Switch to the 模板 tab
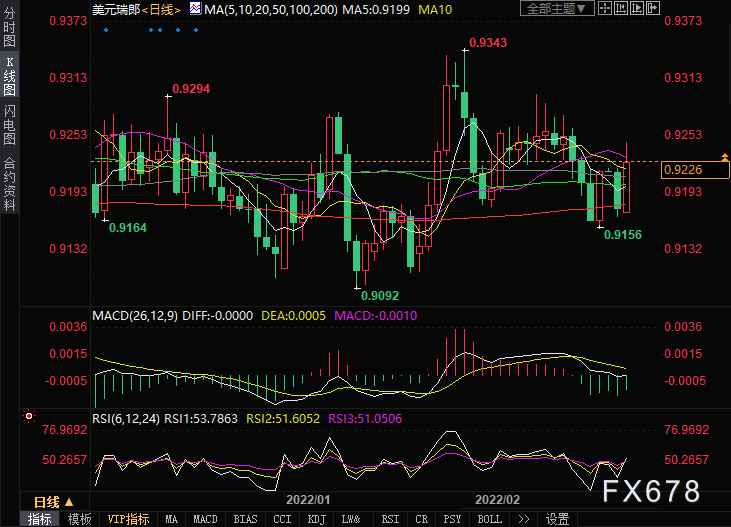The image size is (731, 527). pyautogui.click(x=79, y=519)
